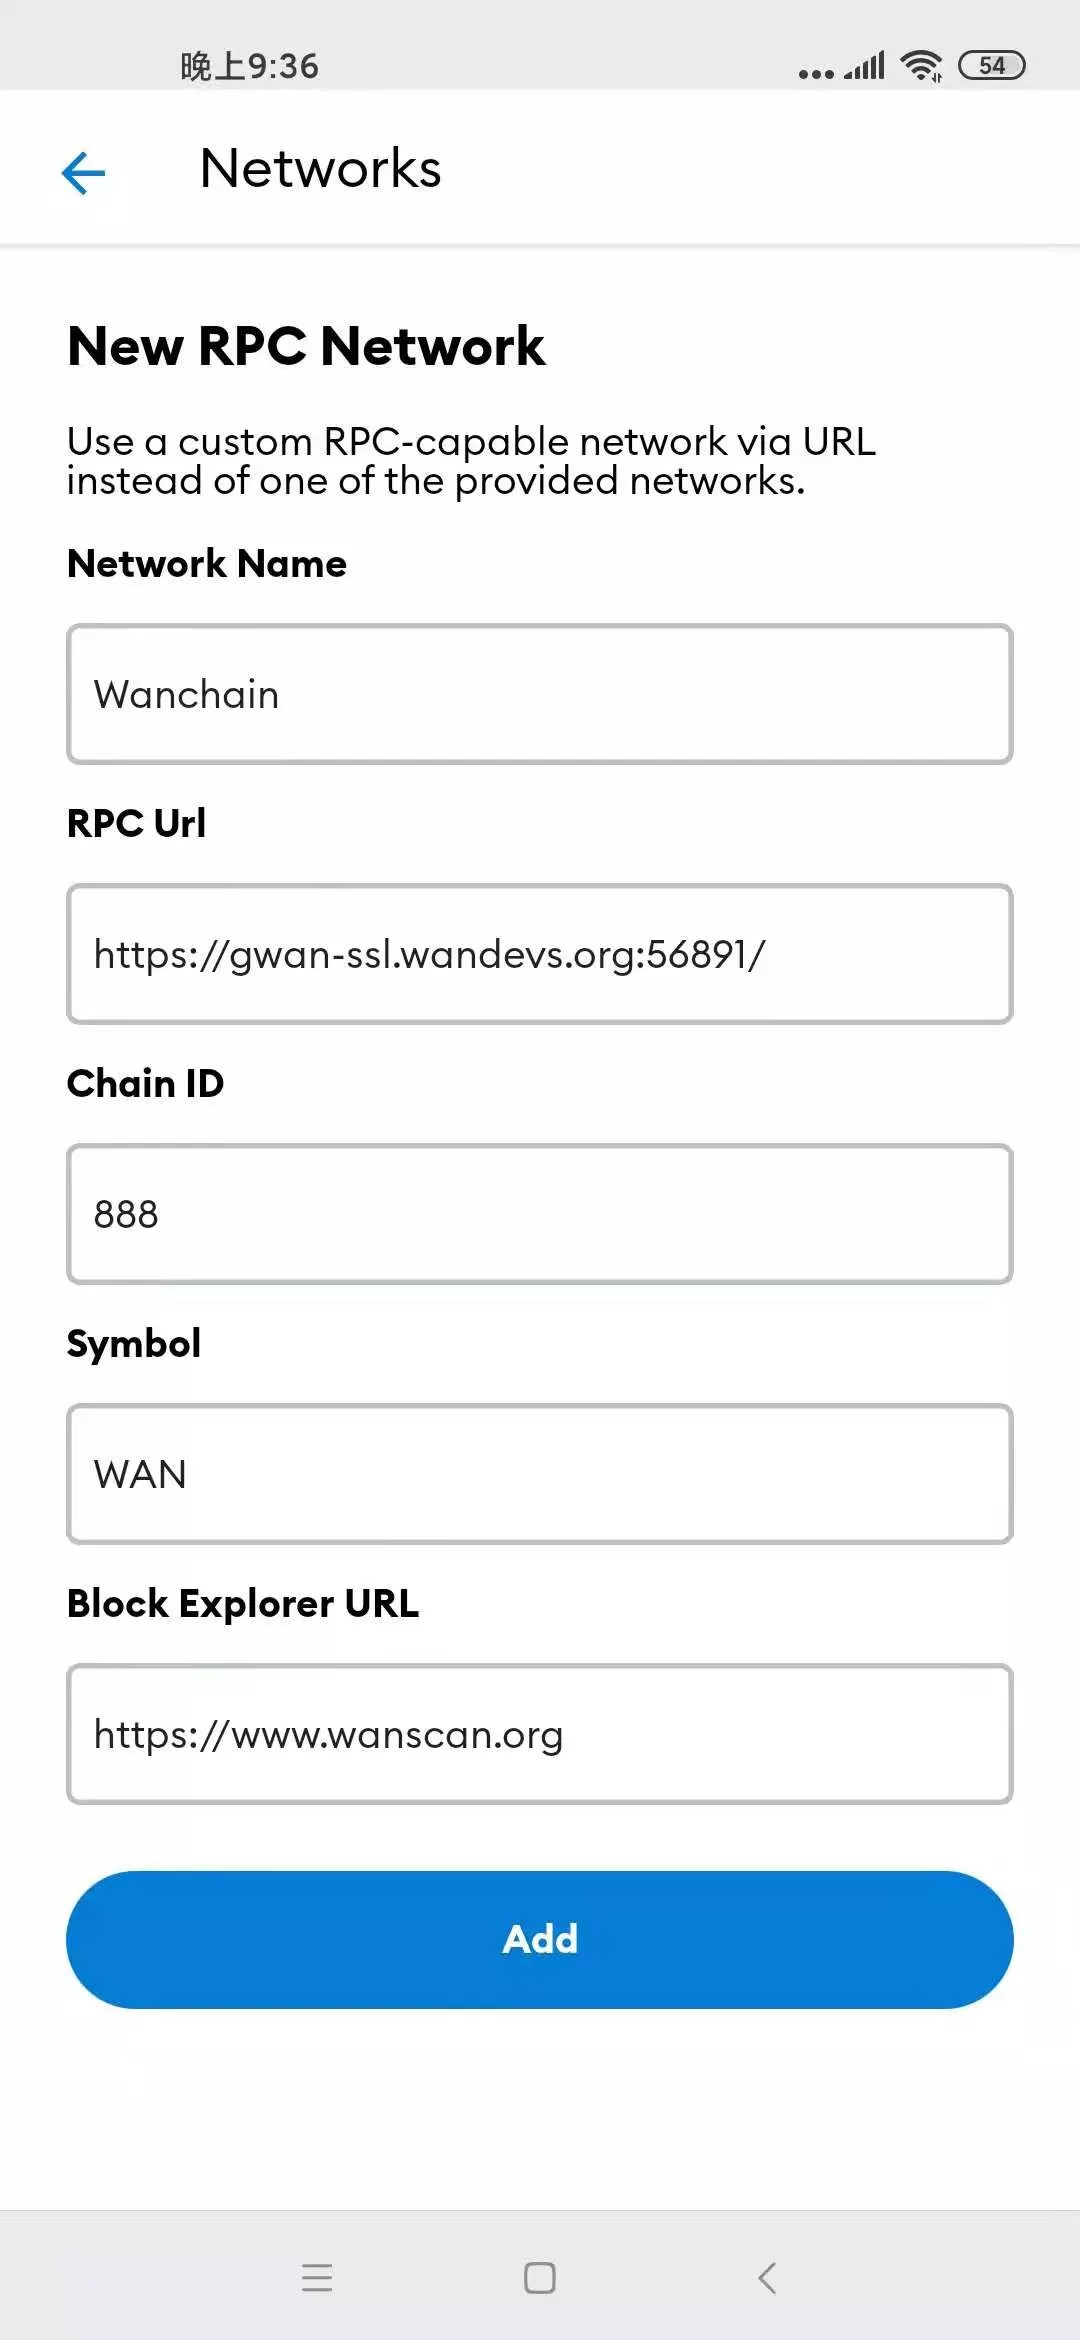This screenshot has width=1080, height=2340.
Task: Tap the New RPC Network heading
Action: 306,345
